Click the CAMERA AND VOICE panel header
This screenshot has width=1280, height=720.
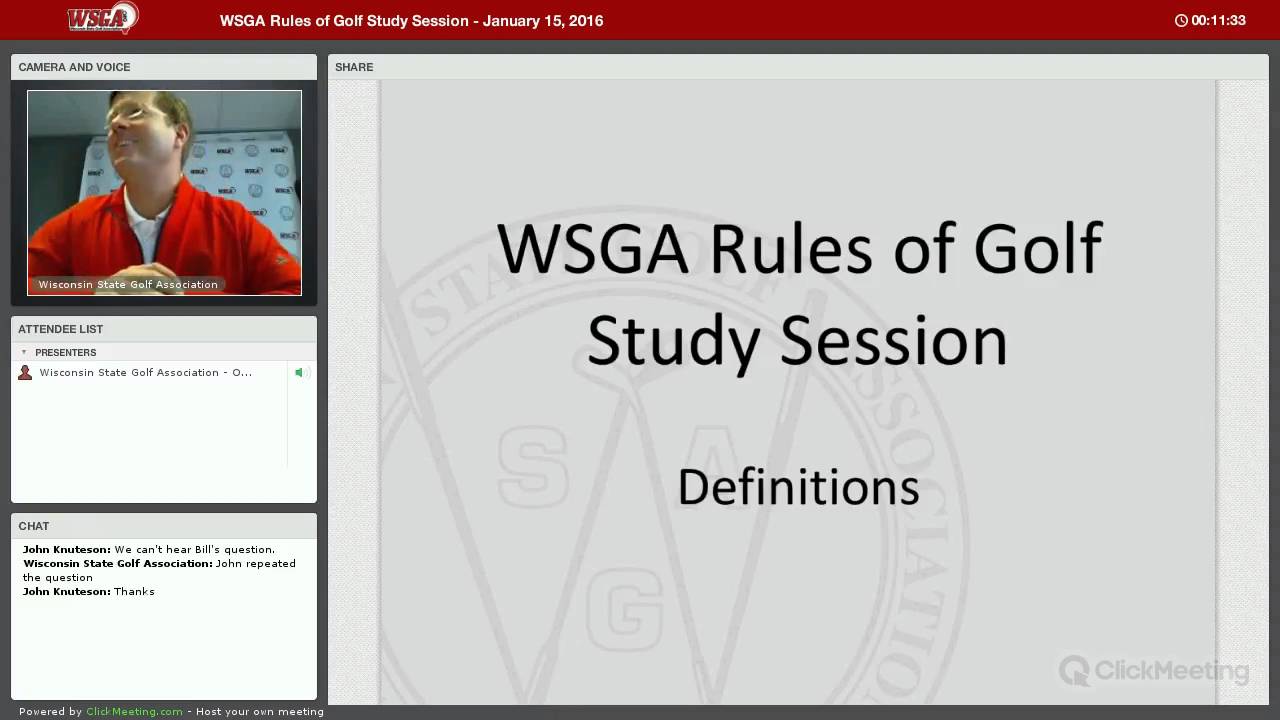click(x=164, y=67)
